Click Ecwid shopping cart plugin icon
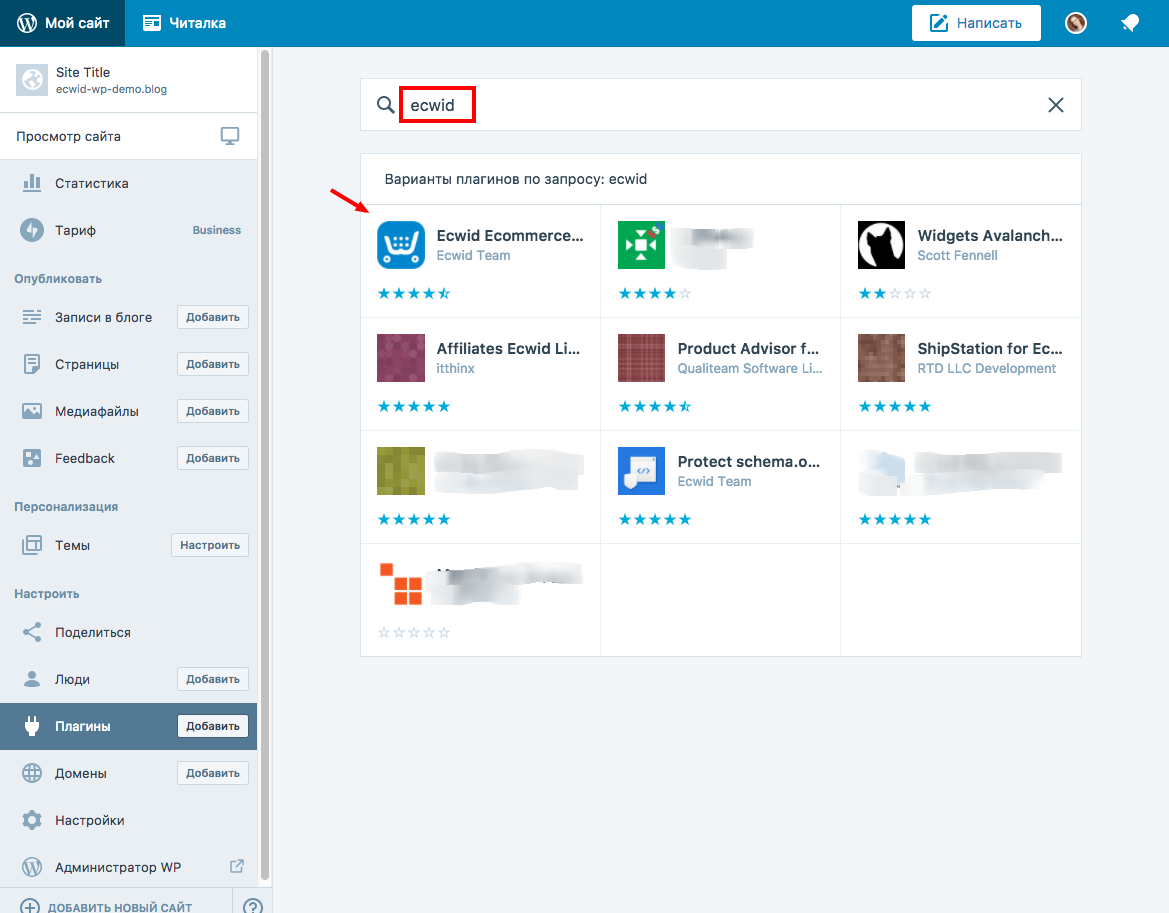This screenshot has width=1169, height=913. 401,244
